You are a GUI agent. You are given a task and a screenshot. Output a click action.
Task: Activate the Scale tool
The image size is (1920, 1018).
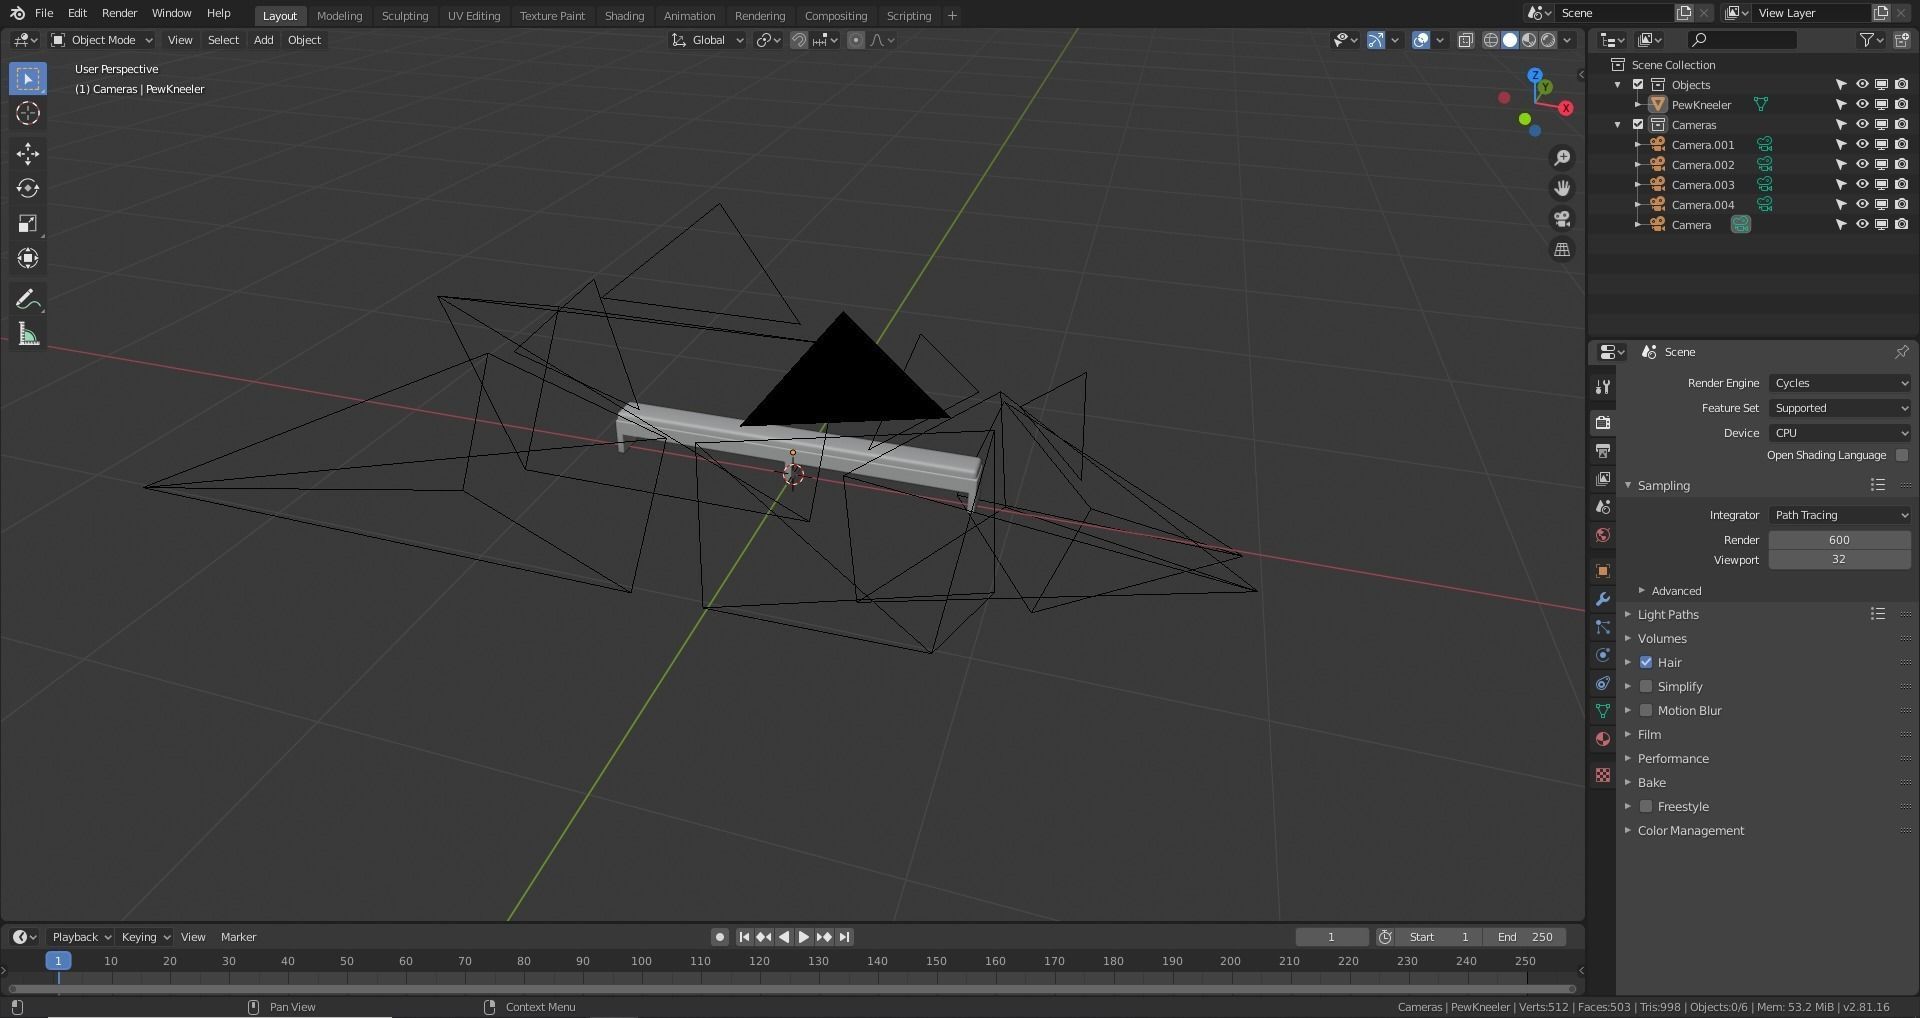pos(28,223)
